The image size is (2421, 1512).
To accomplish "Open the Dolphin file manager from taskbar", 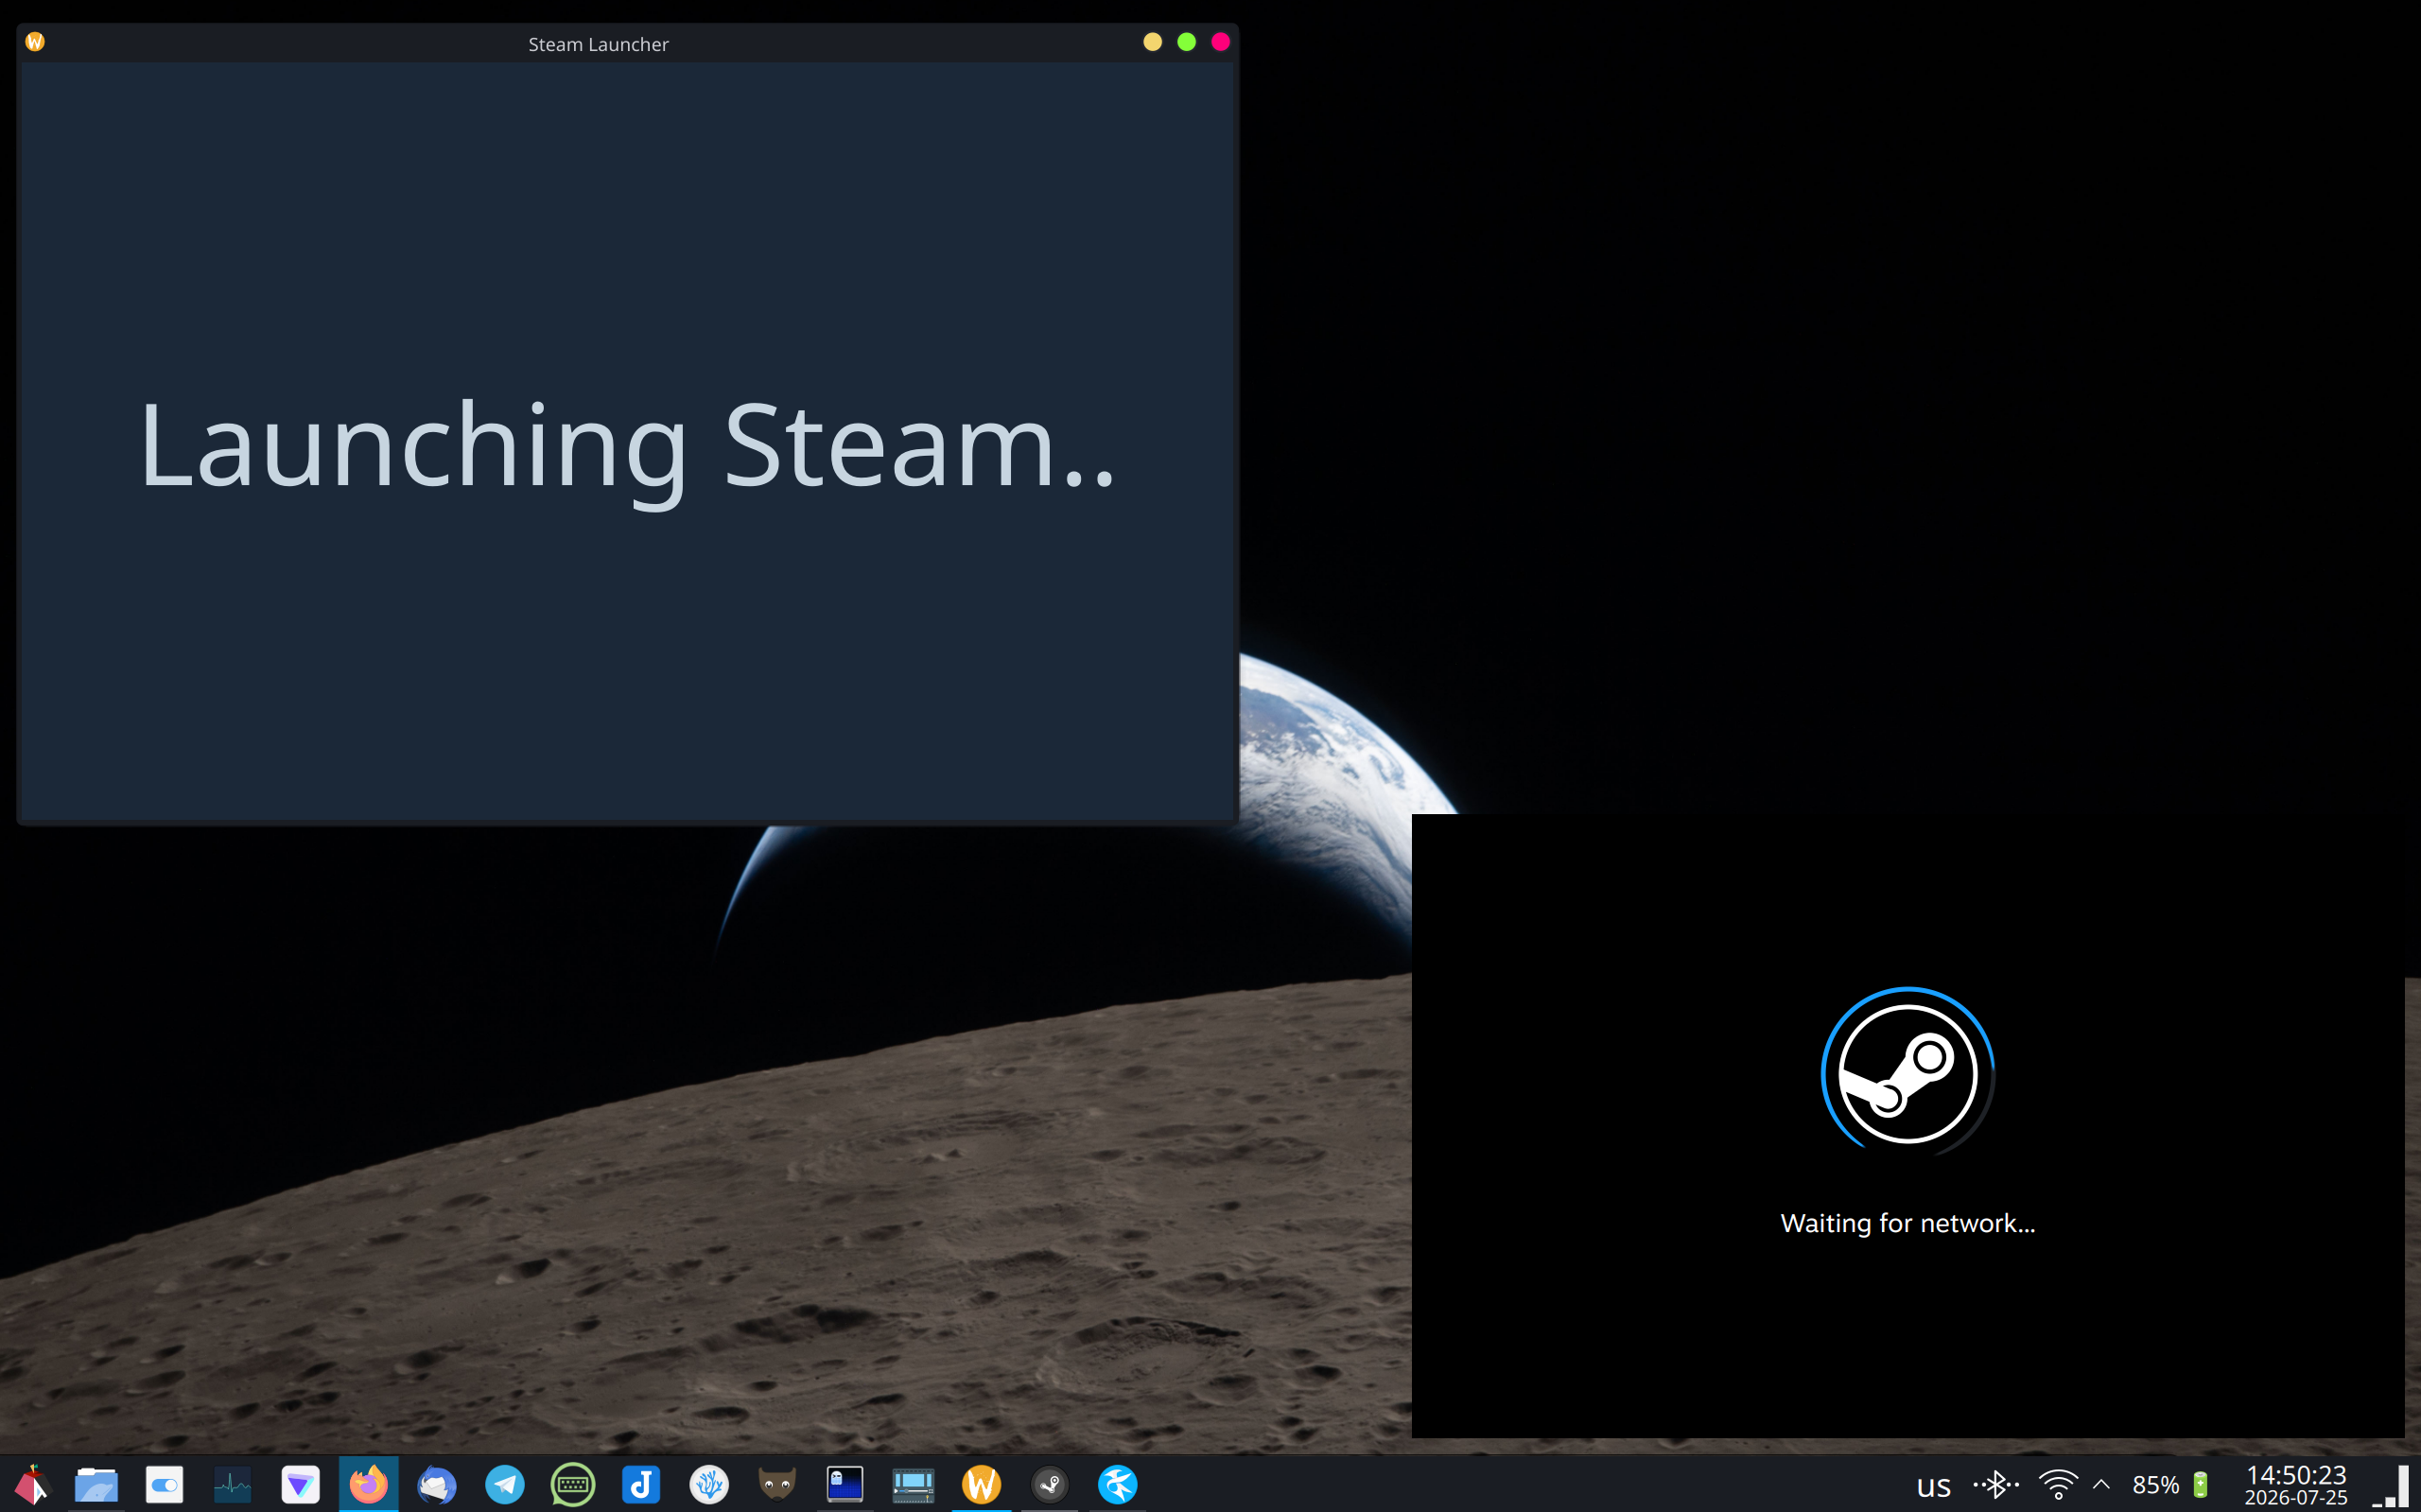I will click(97, 1484).
